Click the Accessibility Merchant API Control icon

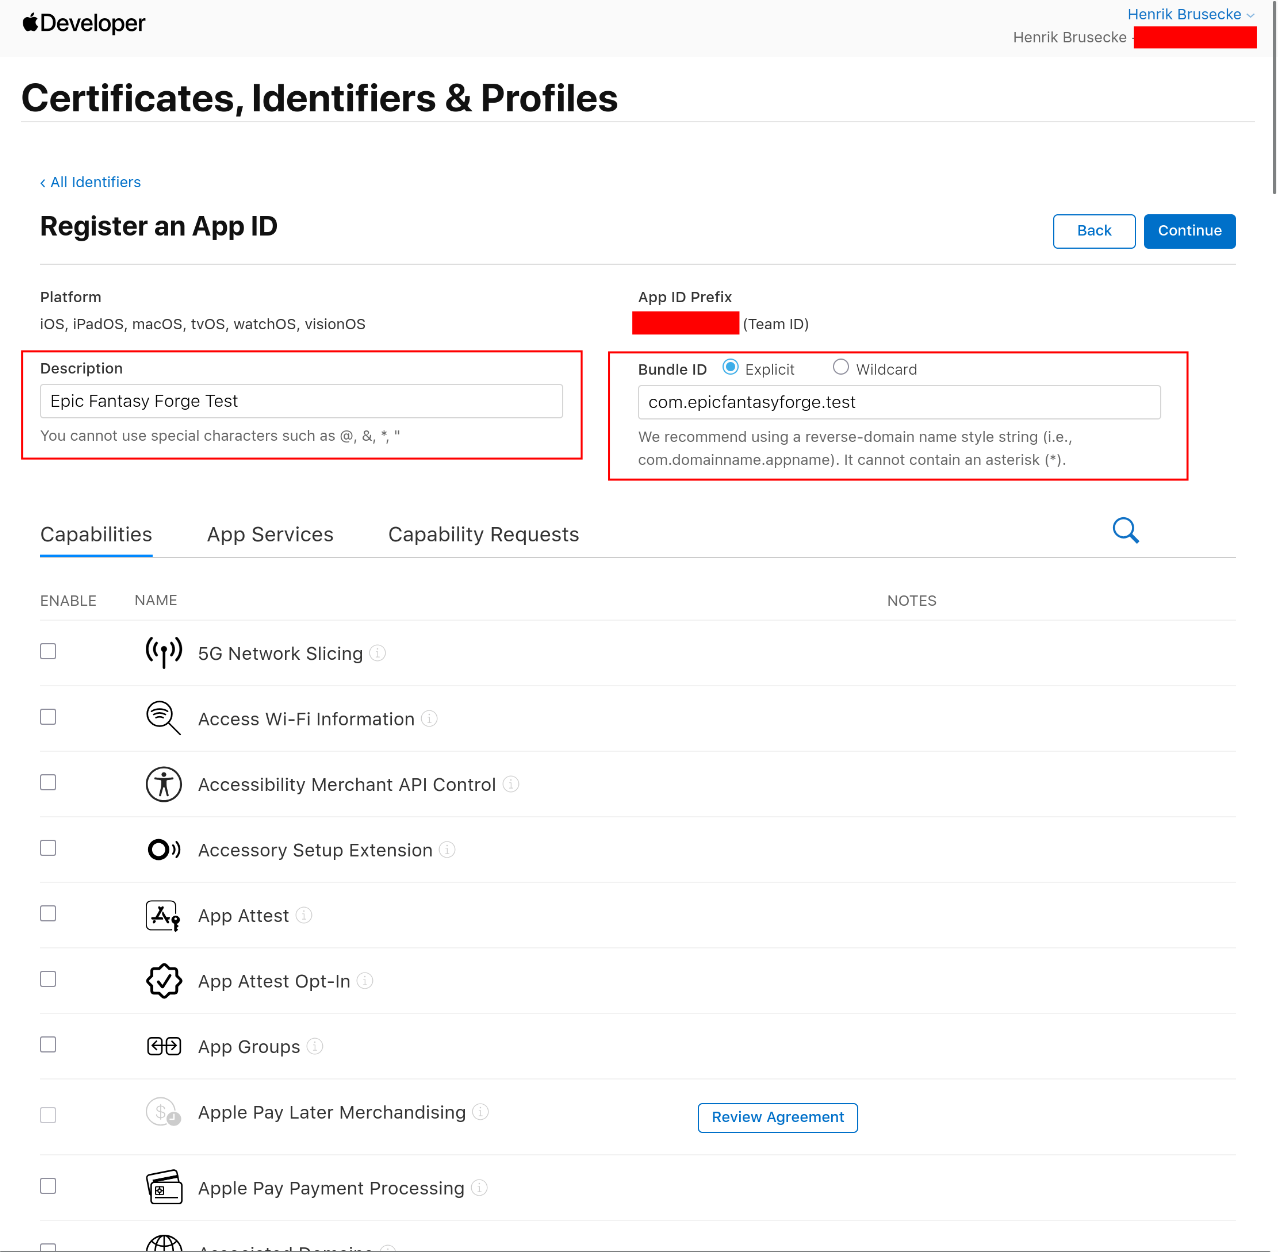(164, 784)
